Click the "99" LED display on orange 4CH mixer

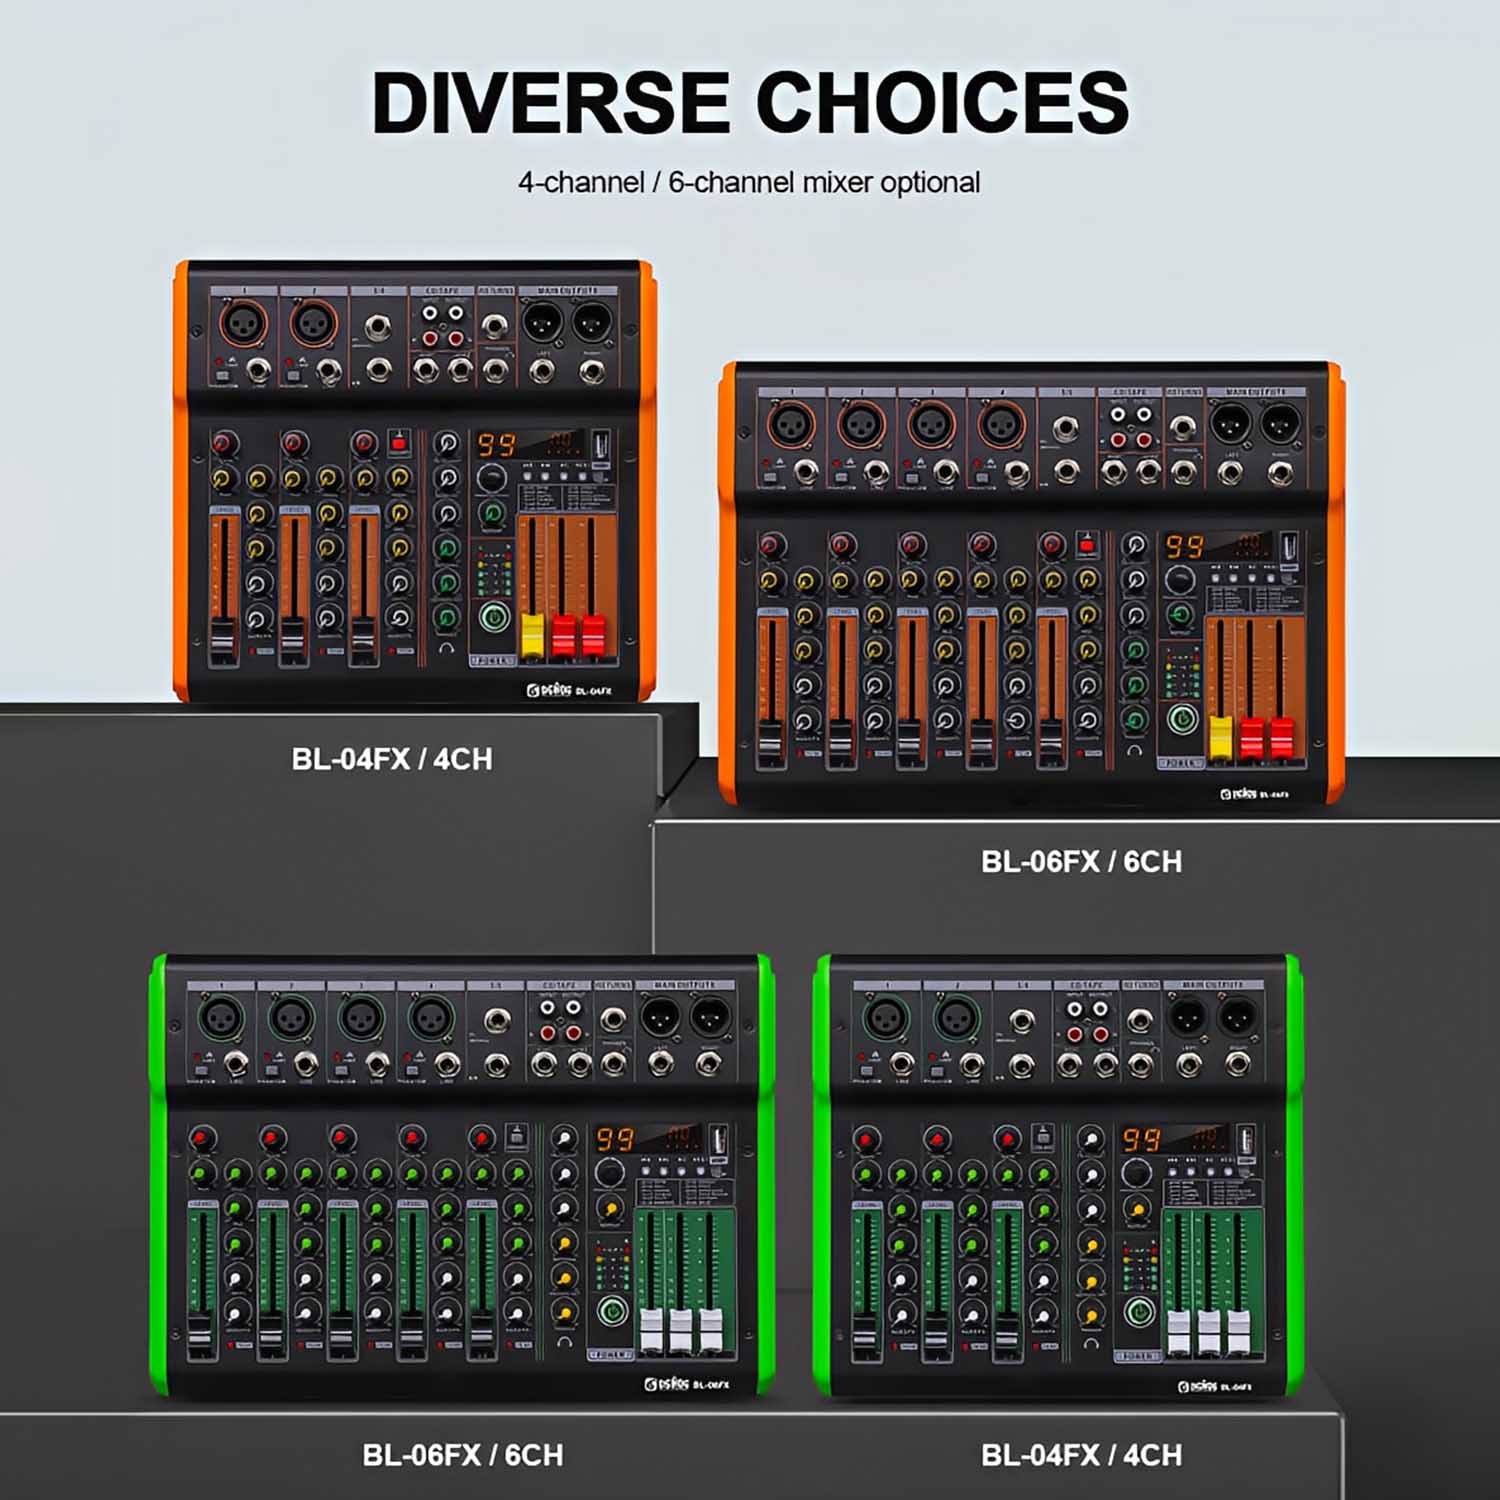[496, 444]
